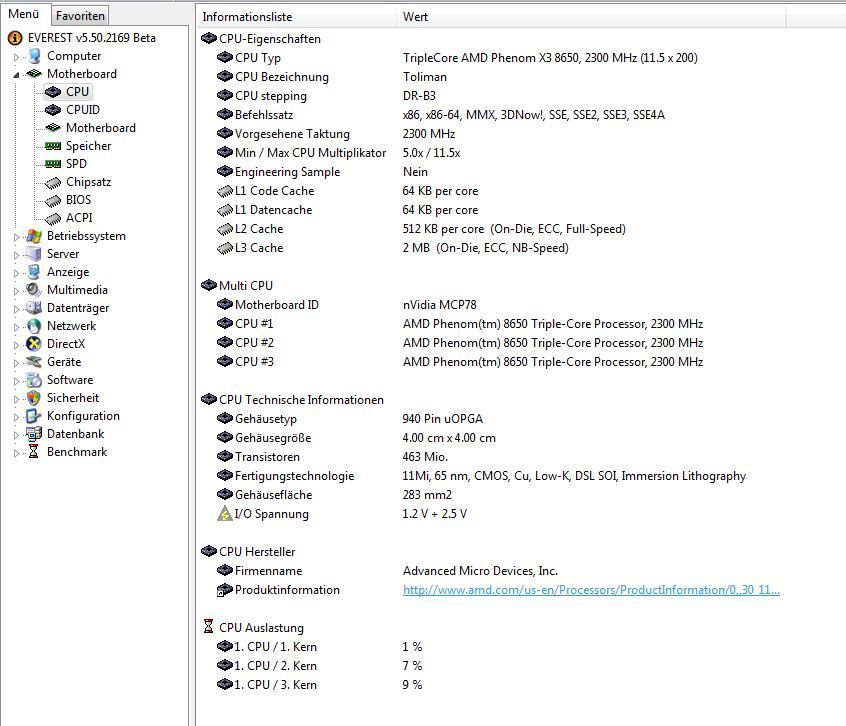Click the CPU stepping value DR-B3
Screen dimensions: 846x726
click(x=419, y=95)
